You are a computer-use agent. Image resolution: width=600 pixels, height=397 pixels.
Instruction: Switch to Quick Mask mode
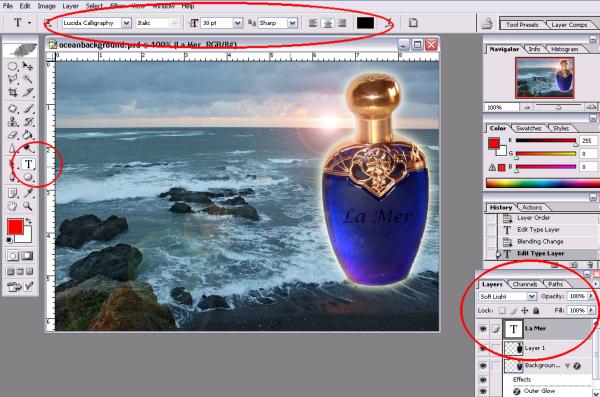pyautogui.click(x=27, y=256)
